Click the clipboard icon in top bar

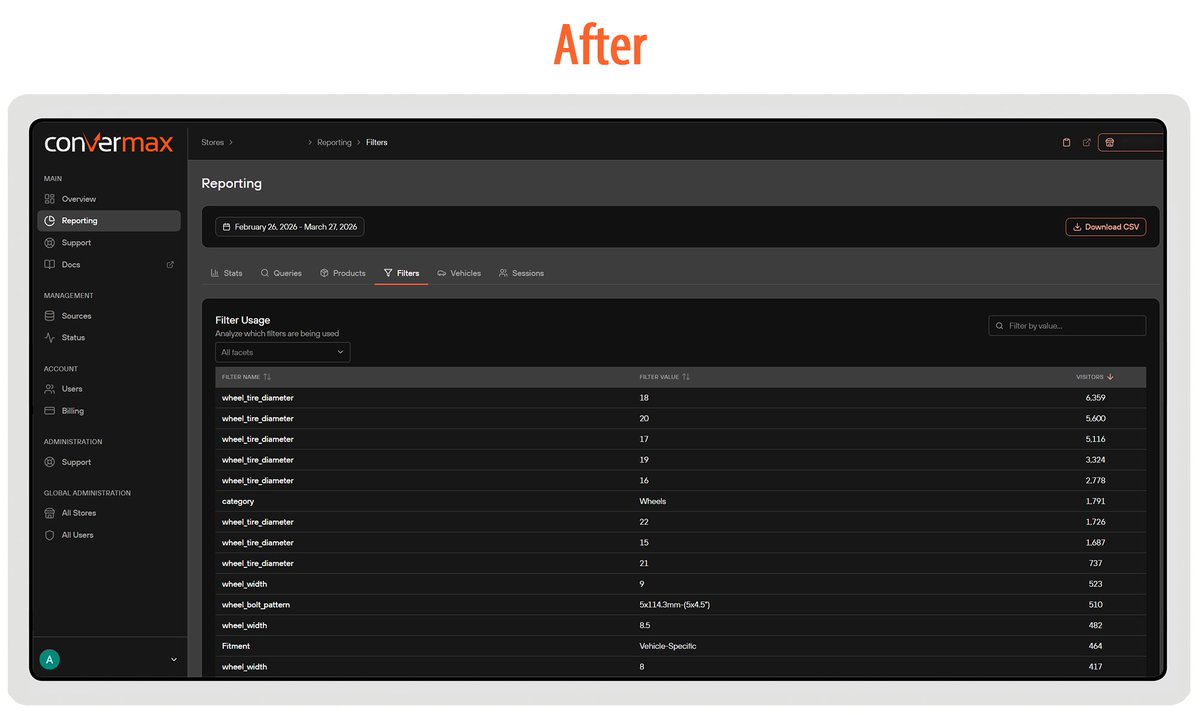tap(1066, 143)
